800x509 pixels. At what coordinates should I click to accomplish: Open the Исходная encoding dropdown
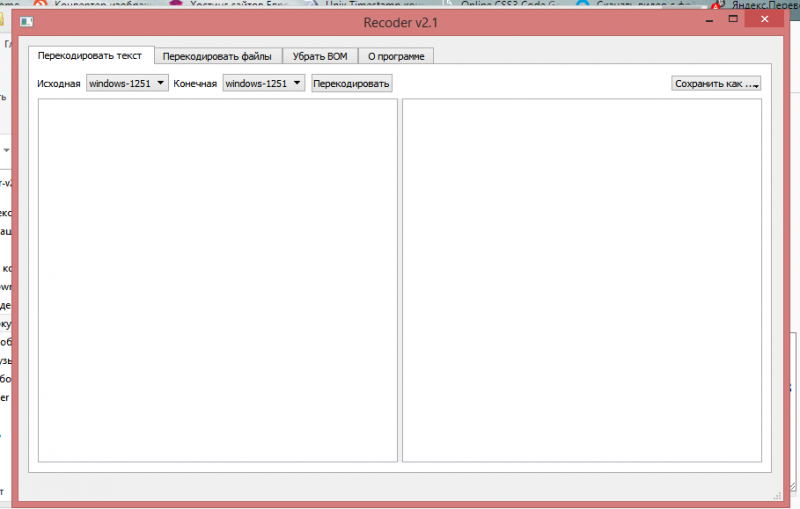[x=127, y=84]
